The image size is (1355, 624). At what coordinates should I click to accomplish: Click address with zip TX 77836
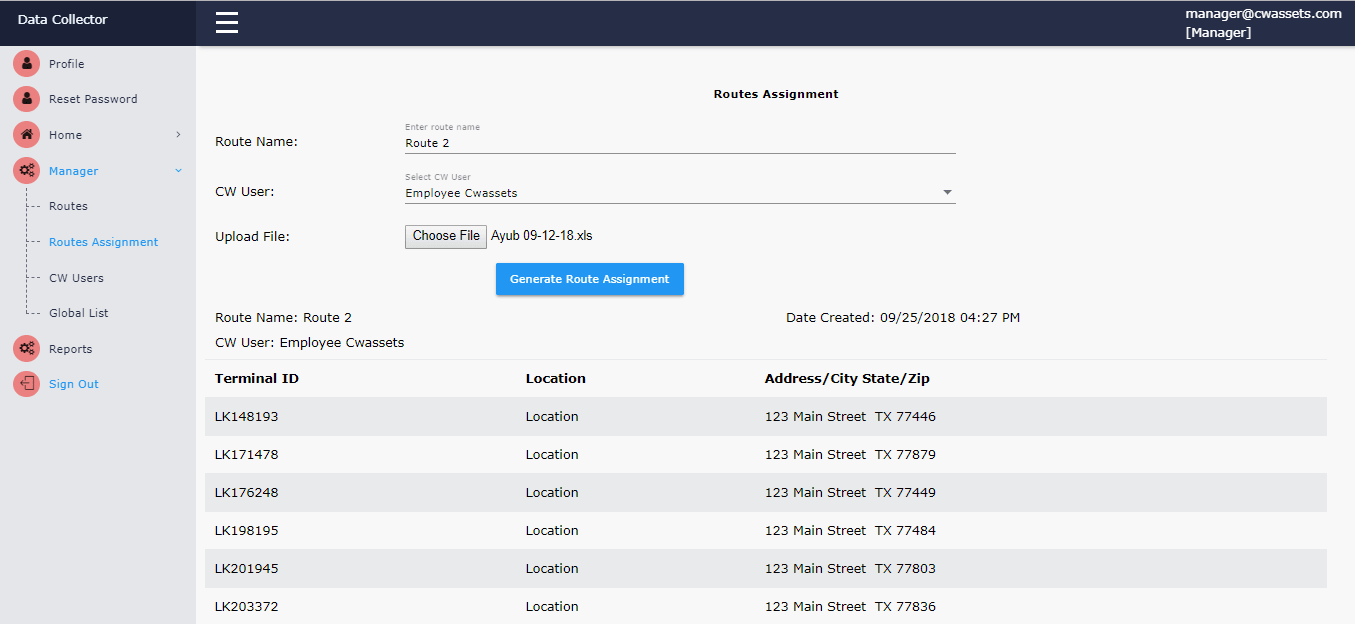pyautogui.click(x=850, y=607)
